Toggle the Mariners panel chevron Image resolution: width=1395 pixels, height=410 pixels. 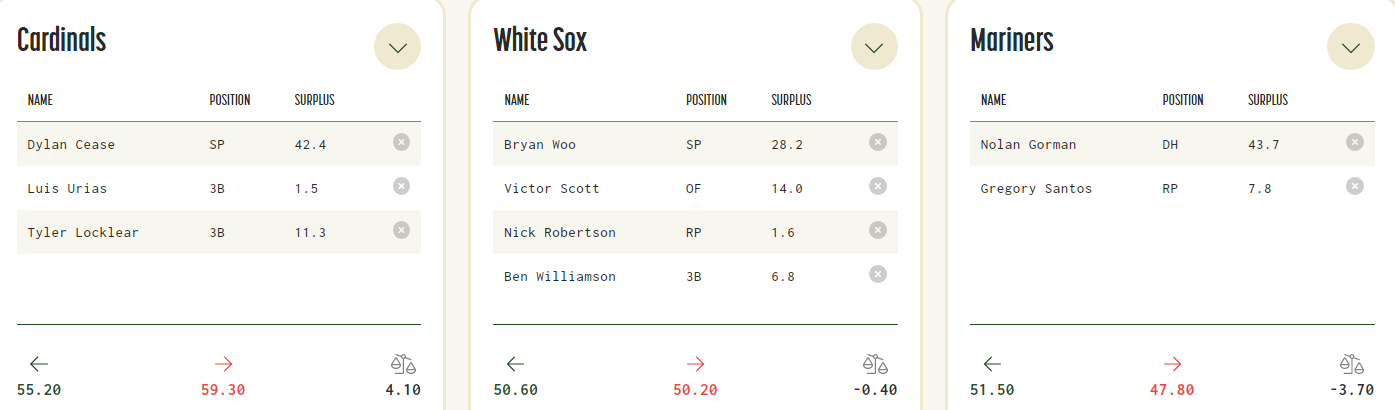point(1350,47)
